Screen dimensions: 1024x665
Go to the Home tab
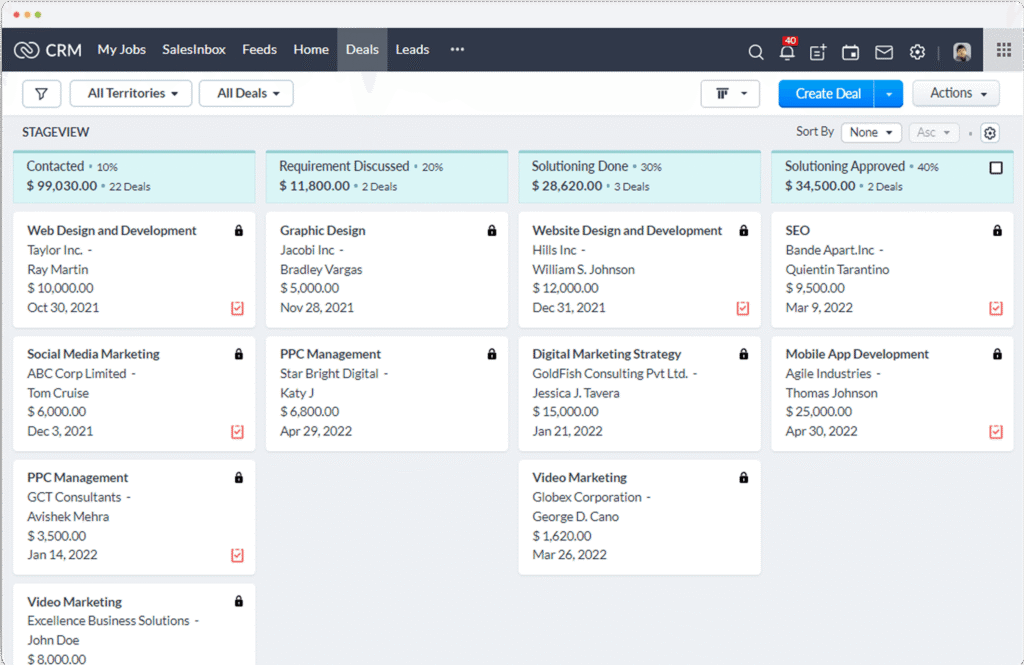pyautogui.click(x=311, y=50)
